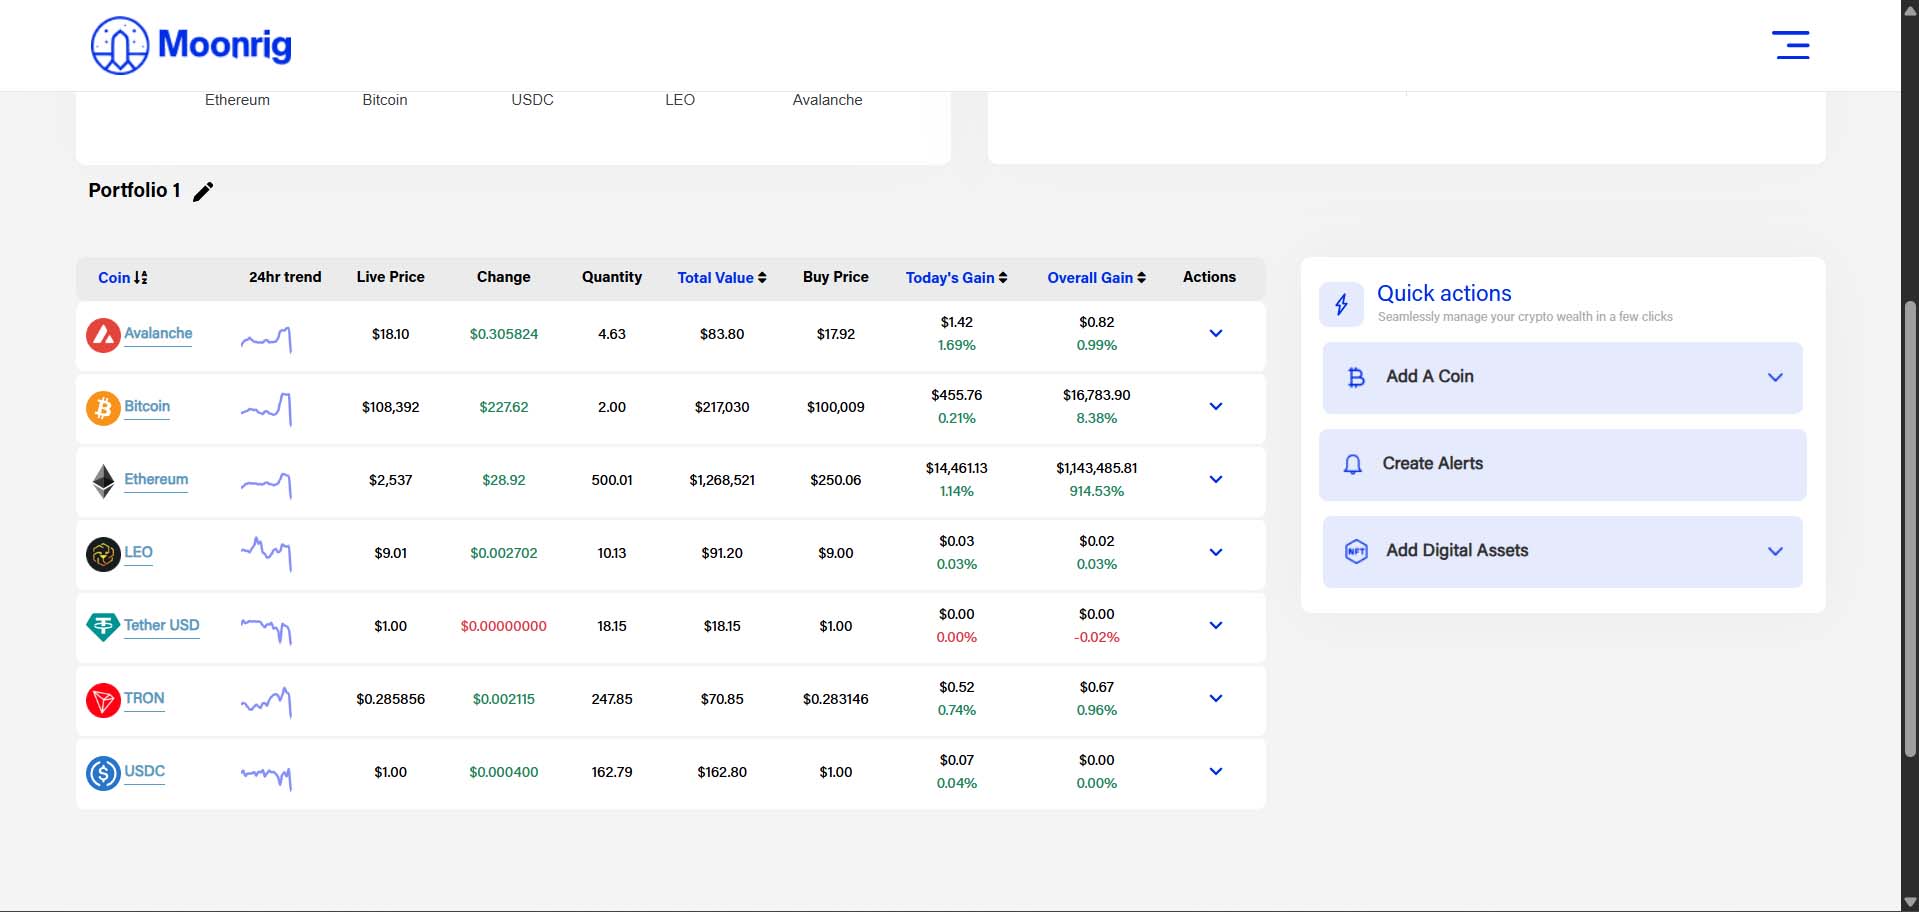Viewport: 1919px width, 912px height.
Task: Open the USDC coin link
Action: pyautogui.click(x=144, y=771)
